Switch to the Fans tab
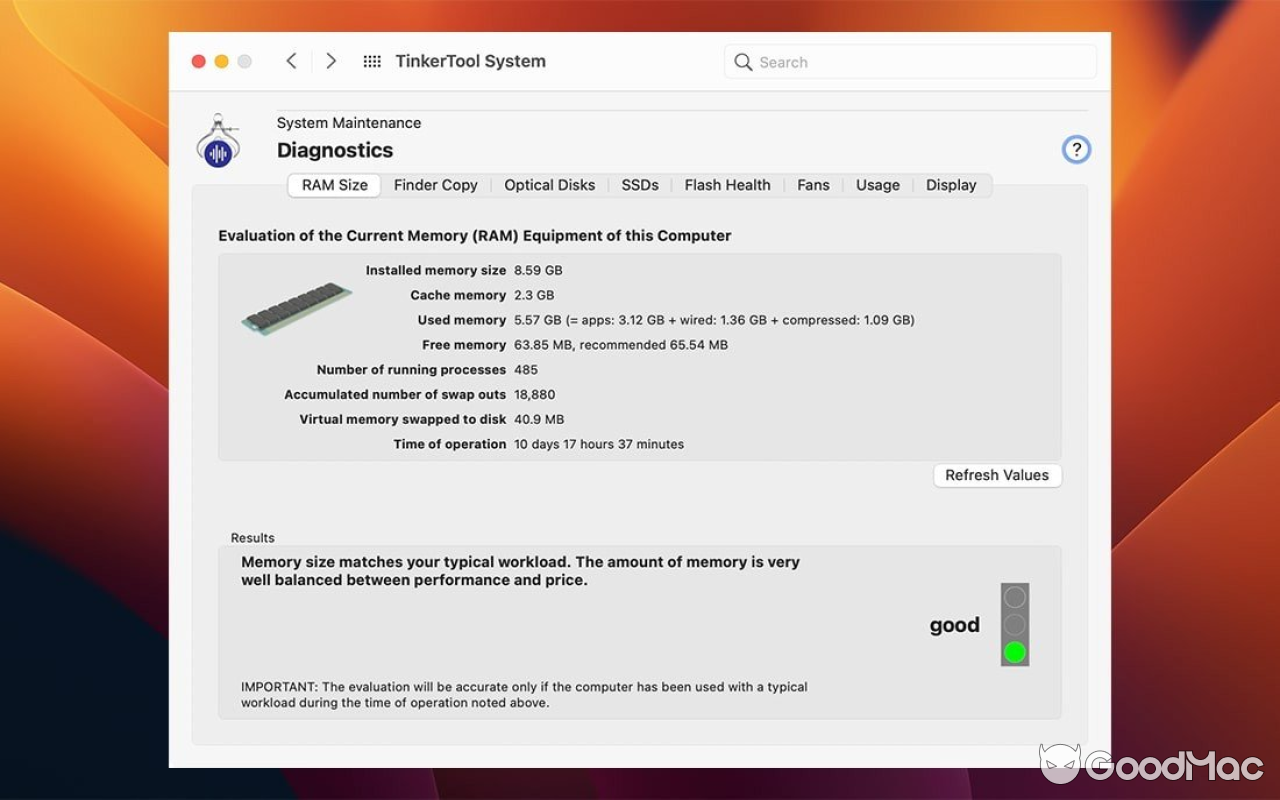1280x800 pixels. point(813,185)
